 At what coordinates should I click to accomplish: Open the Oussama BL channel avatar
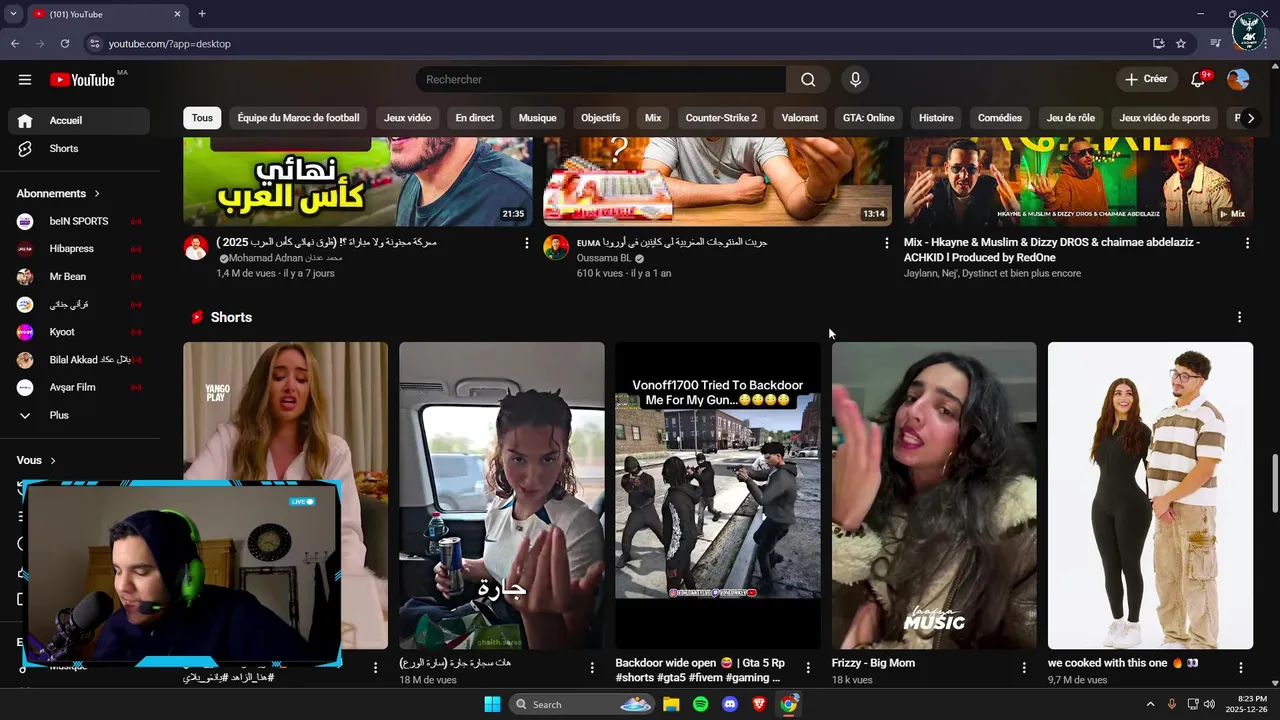click(556, 248)
